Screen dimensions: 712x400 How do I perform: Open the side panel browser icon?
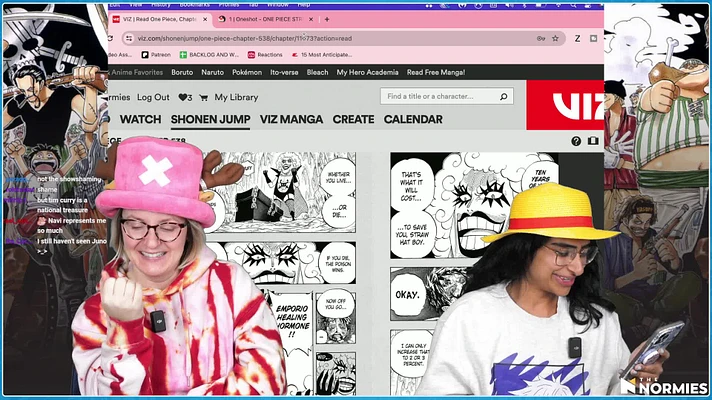coord(593,39)
